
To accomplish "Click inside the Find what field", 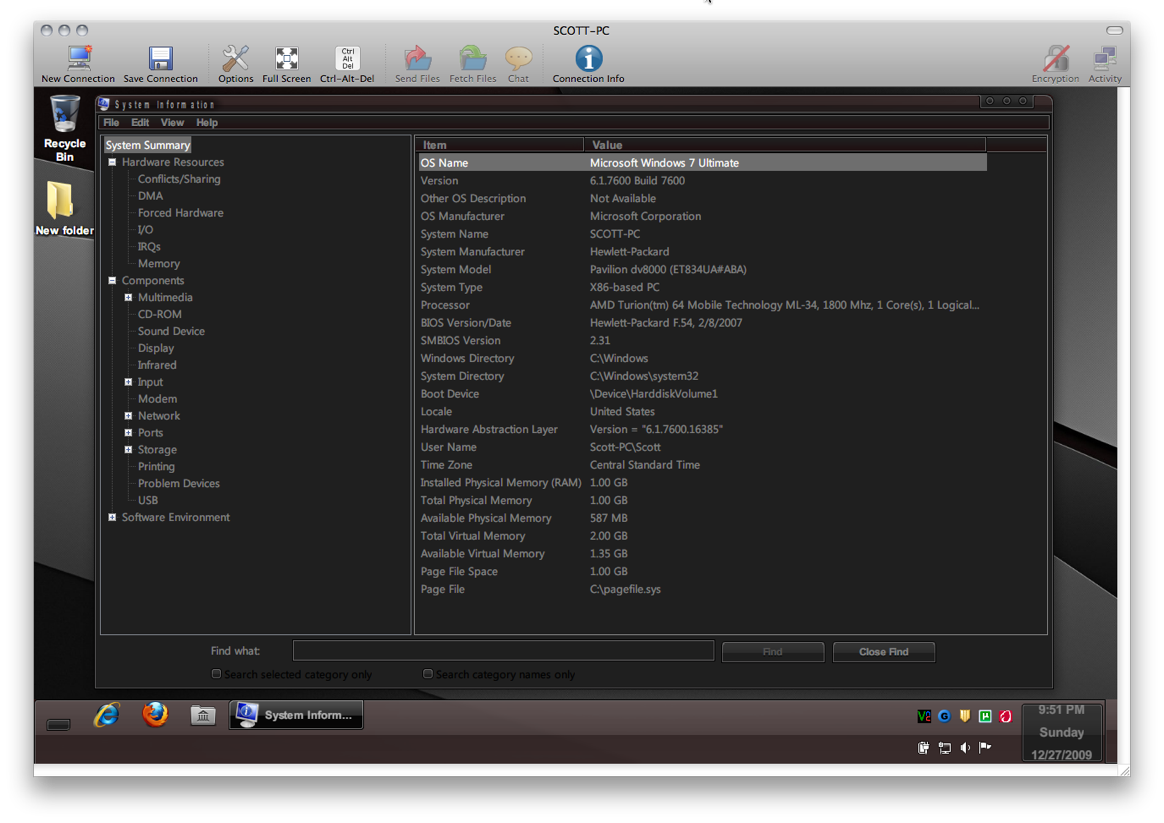I will pyautogui.click(x=502, y=650).
